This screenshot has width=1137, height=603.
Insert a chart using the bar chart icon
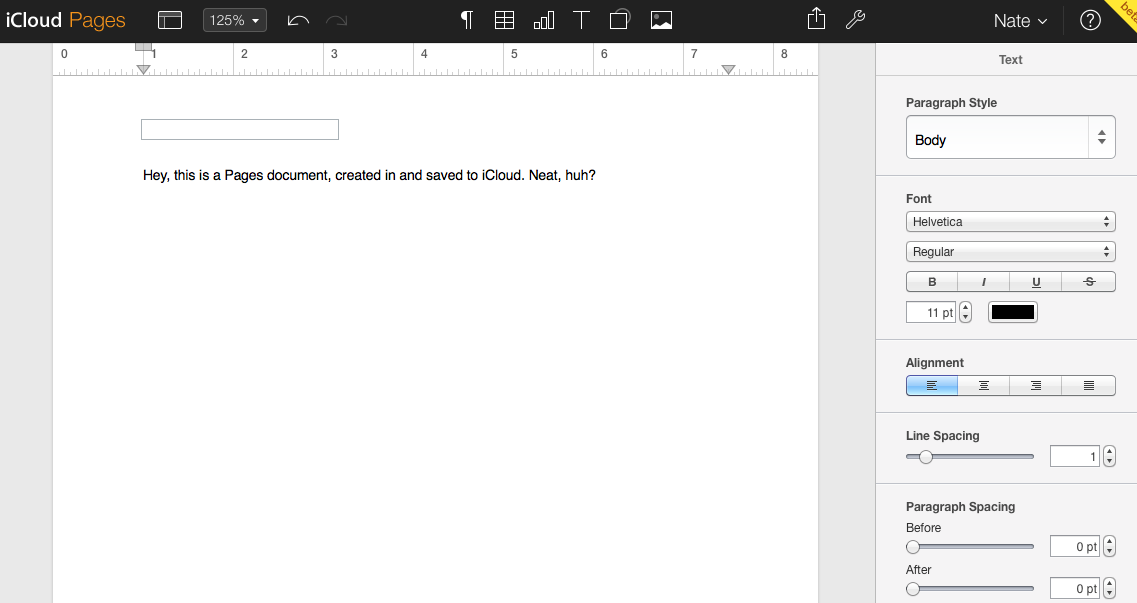(x=544, y=20)
